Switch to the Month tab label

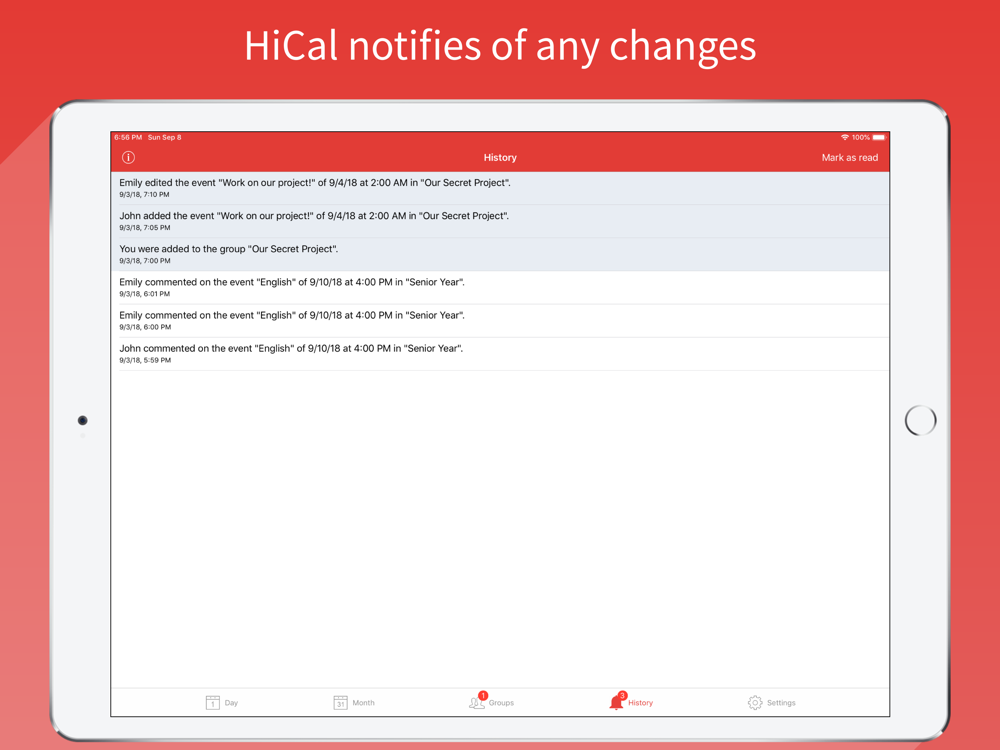364,703
